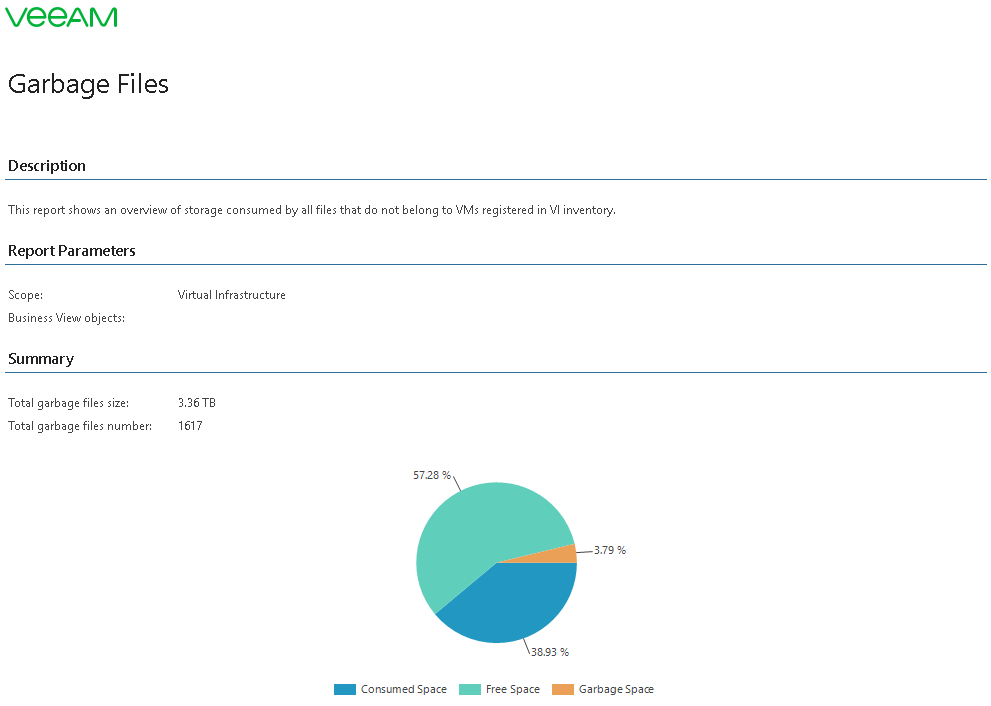
Task: Click the Consumed Space legend swatch
Action: click(x=344, y=690)
